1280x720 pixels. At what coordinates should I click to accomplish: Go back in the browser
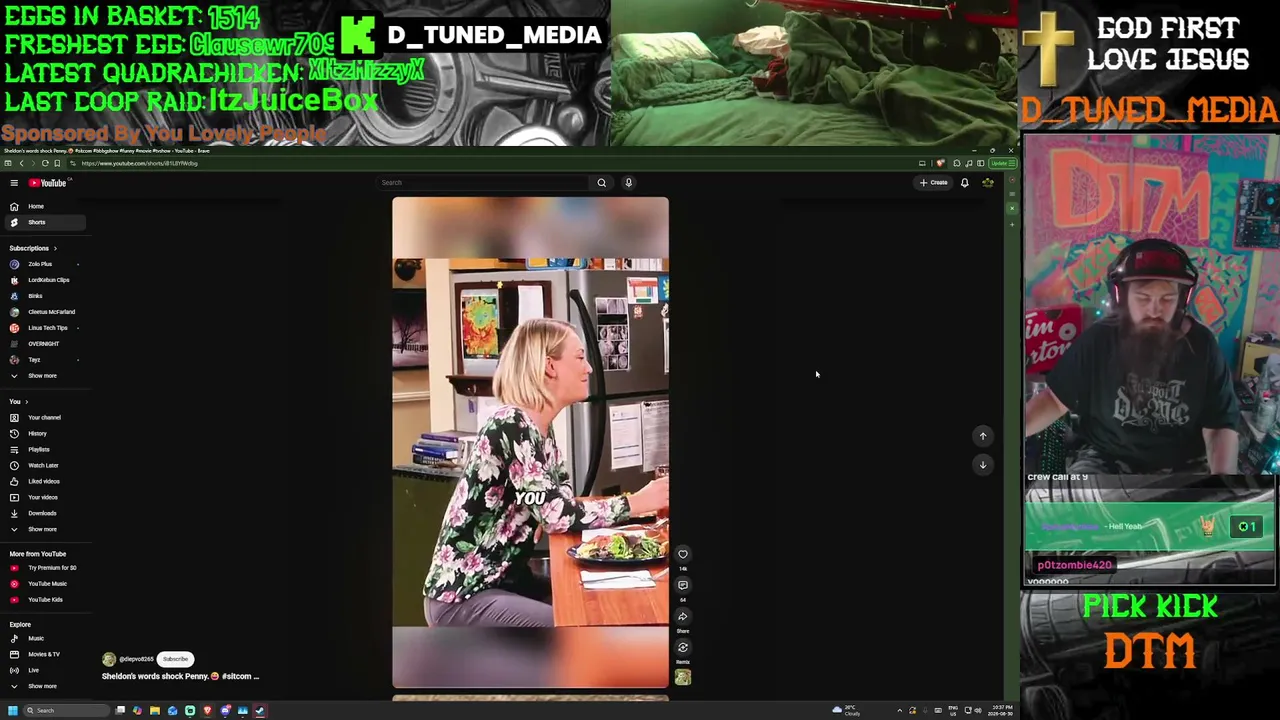21,164
